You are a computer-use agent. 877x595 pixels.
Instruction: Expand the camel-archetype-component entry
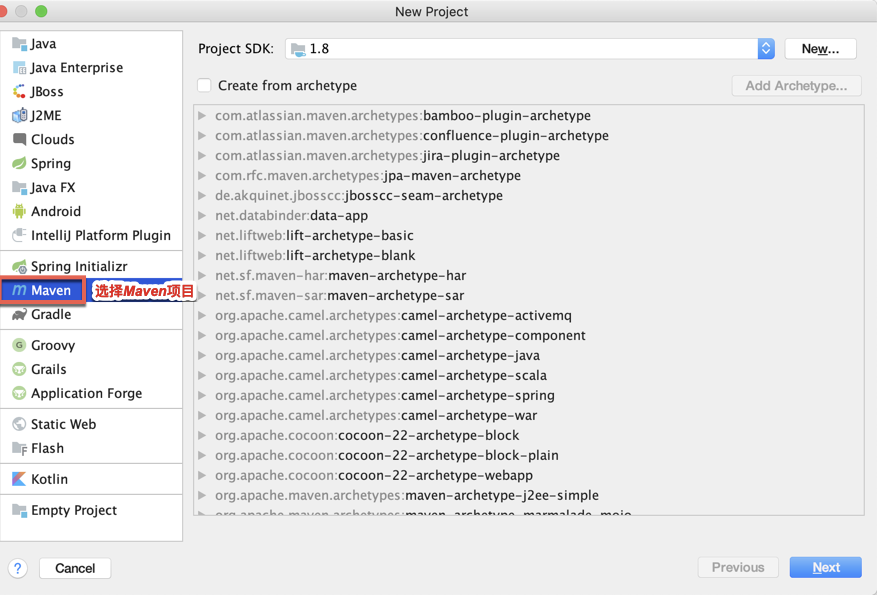pyautogui.click(x=202, y=336)
